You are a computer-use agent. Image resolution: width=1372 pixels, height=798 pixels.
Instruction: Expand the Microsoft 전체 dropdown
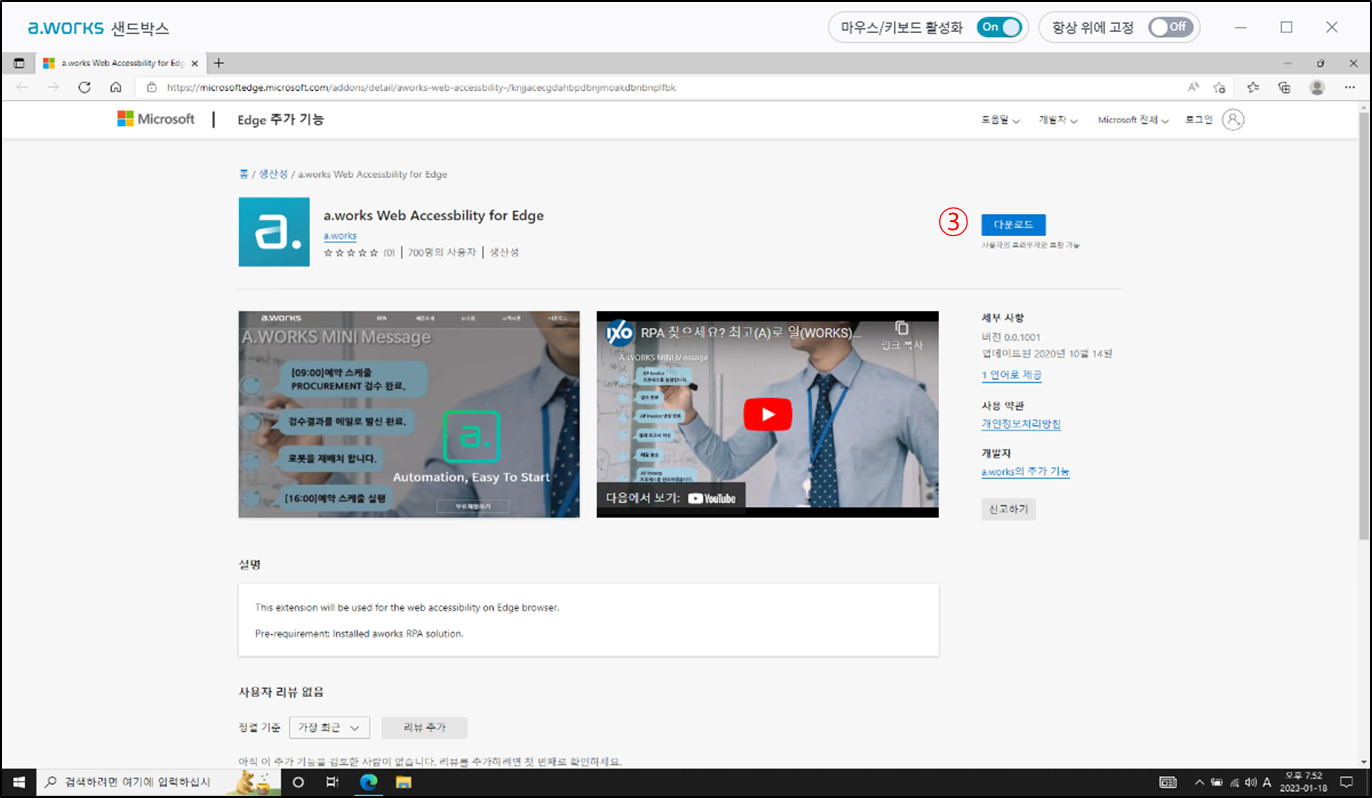tap(1132, 120)
